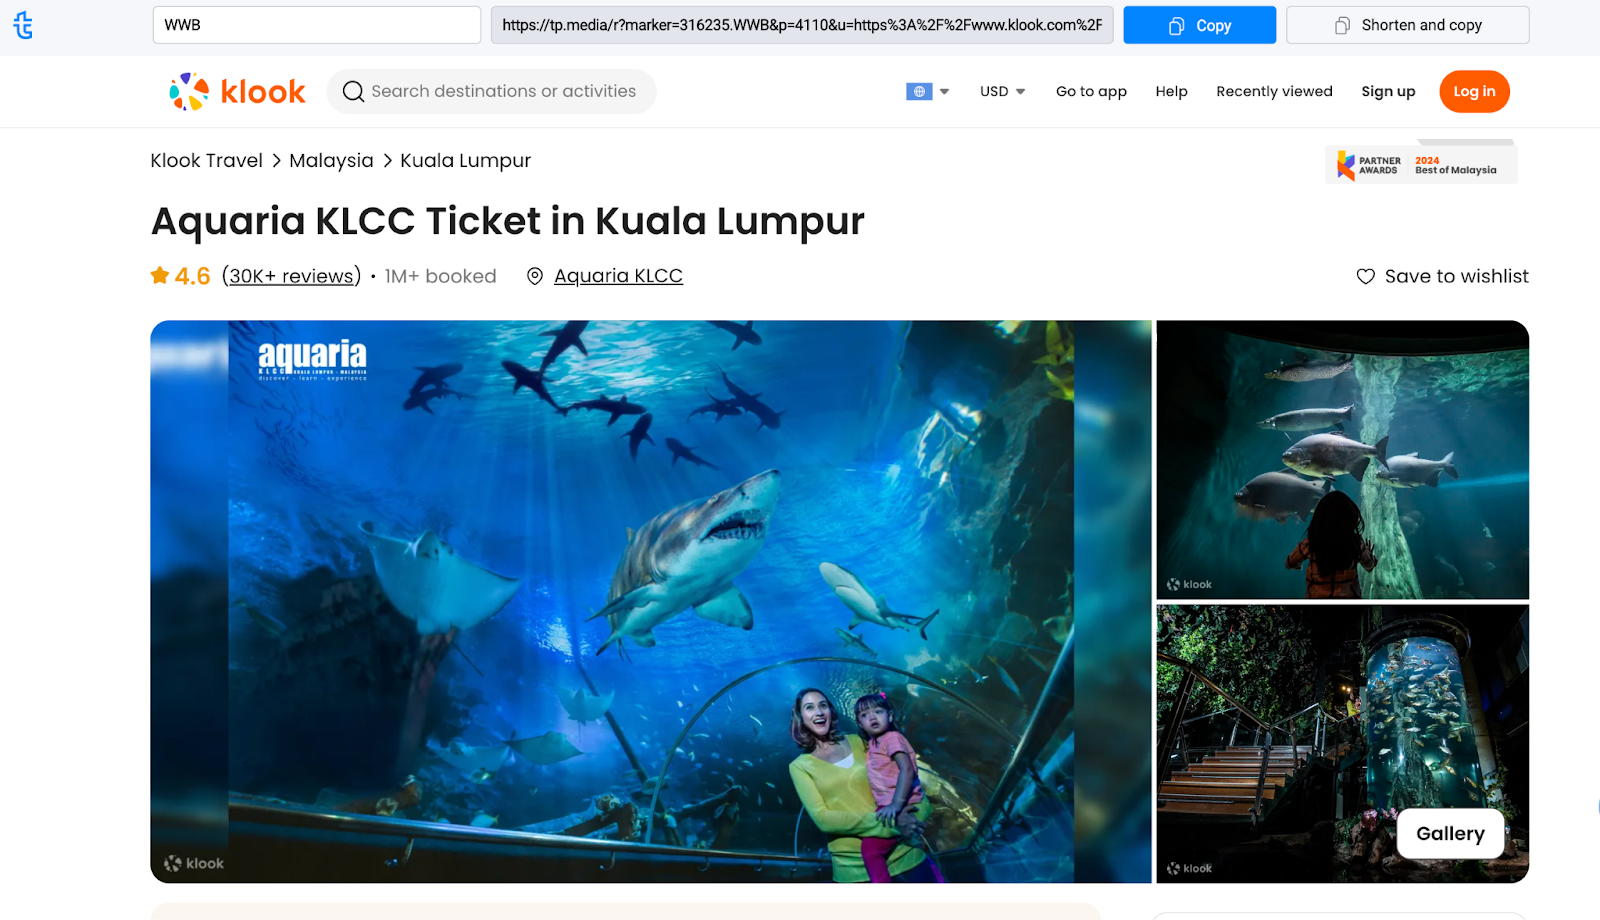Focus the WWB marker input field
The width and height of the screenshot is (1600, 920).
317,25
